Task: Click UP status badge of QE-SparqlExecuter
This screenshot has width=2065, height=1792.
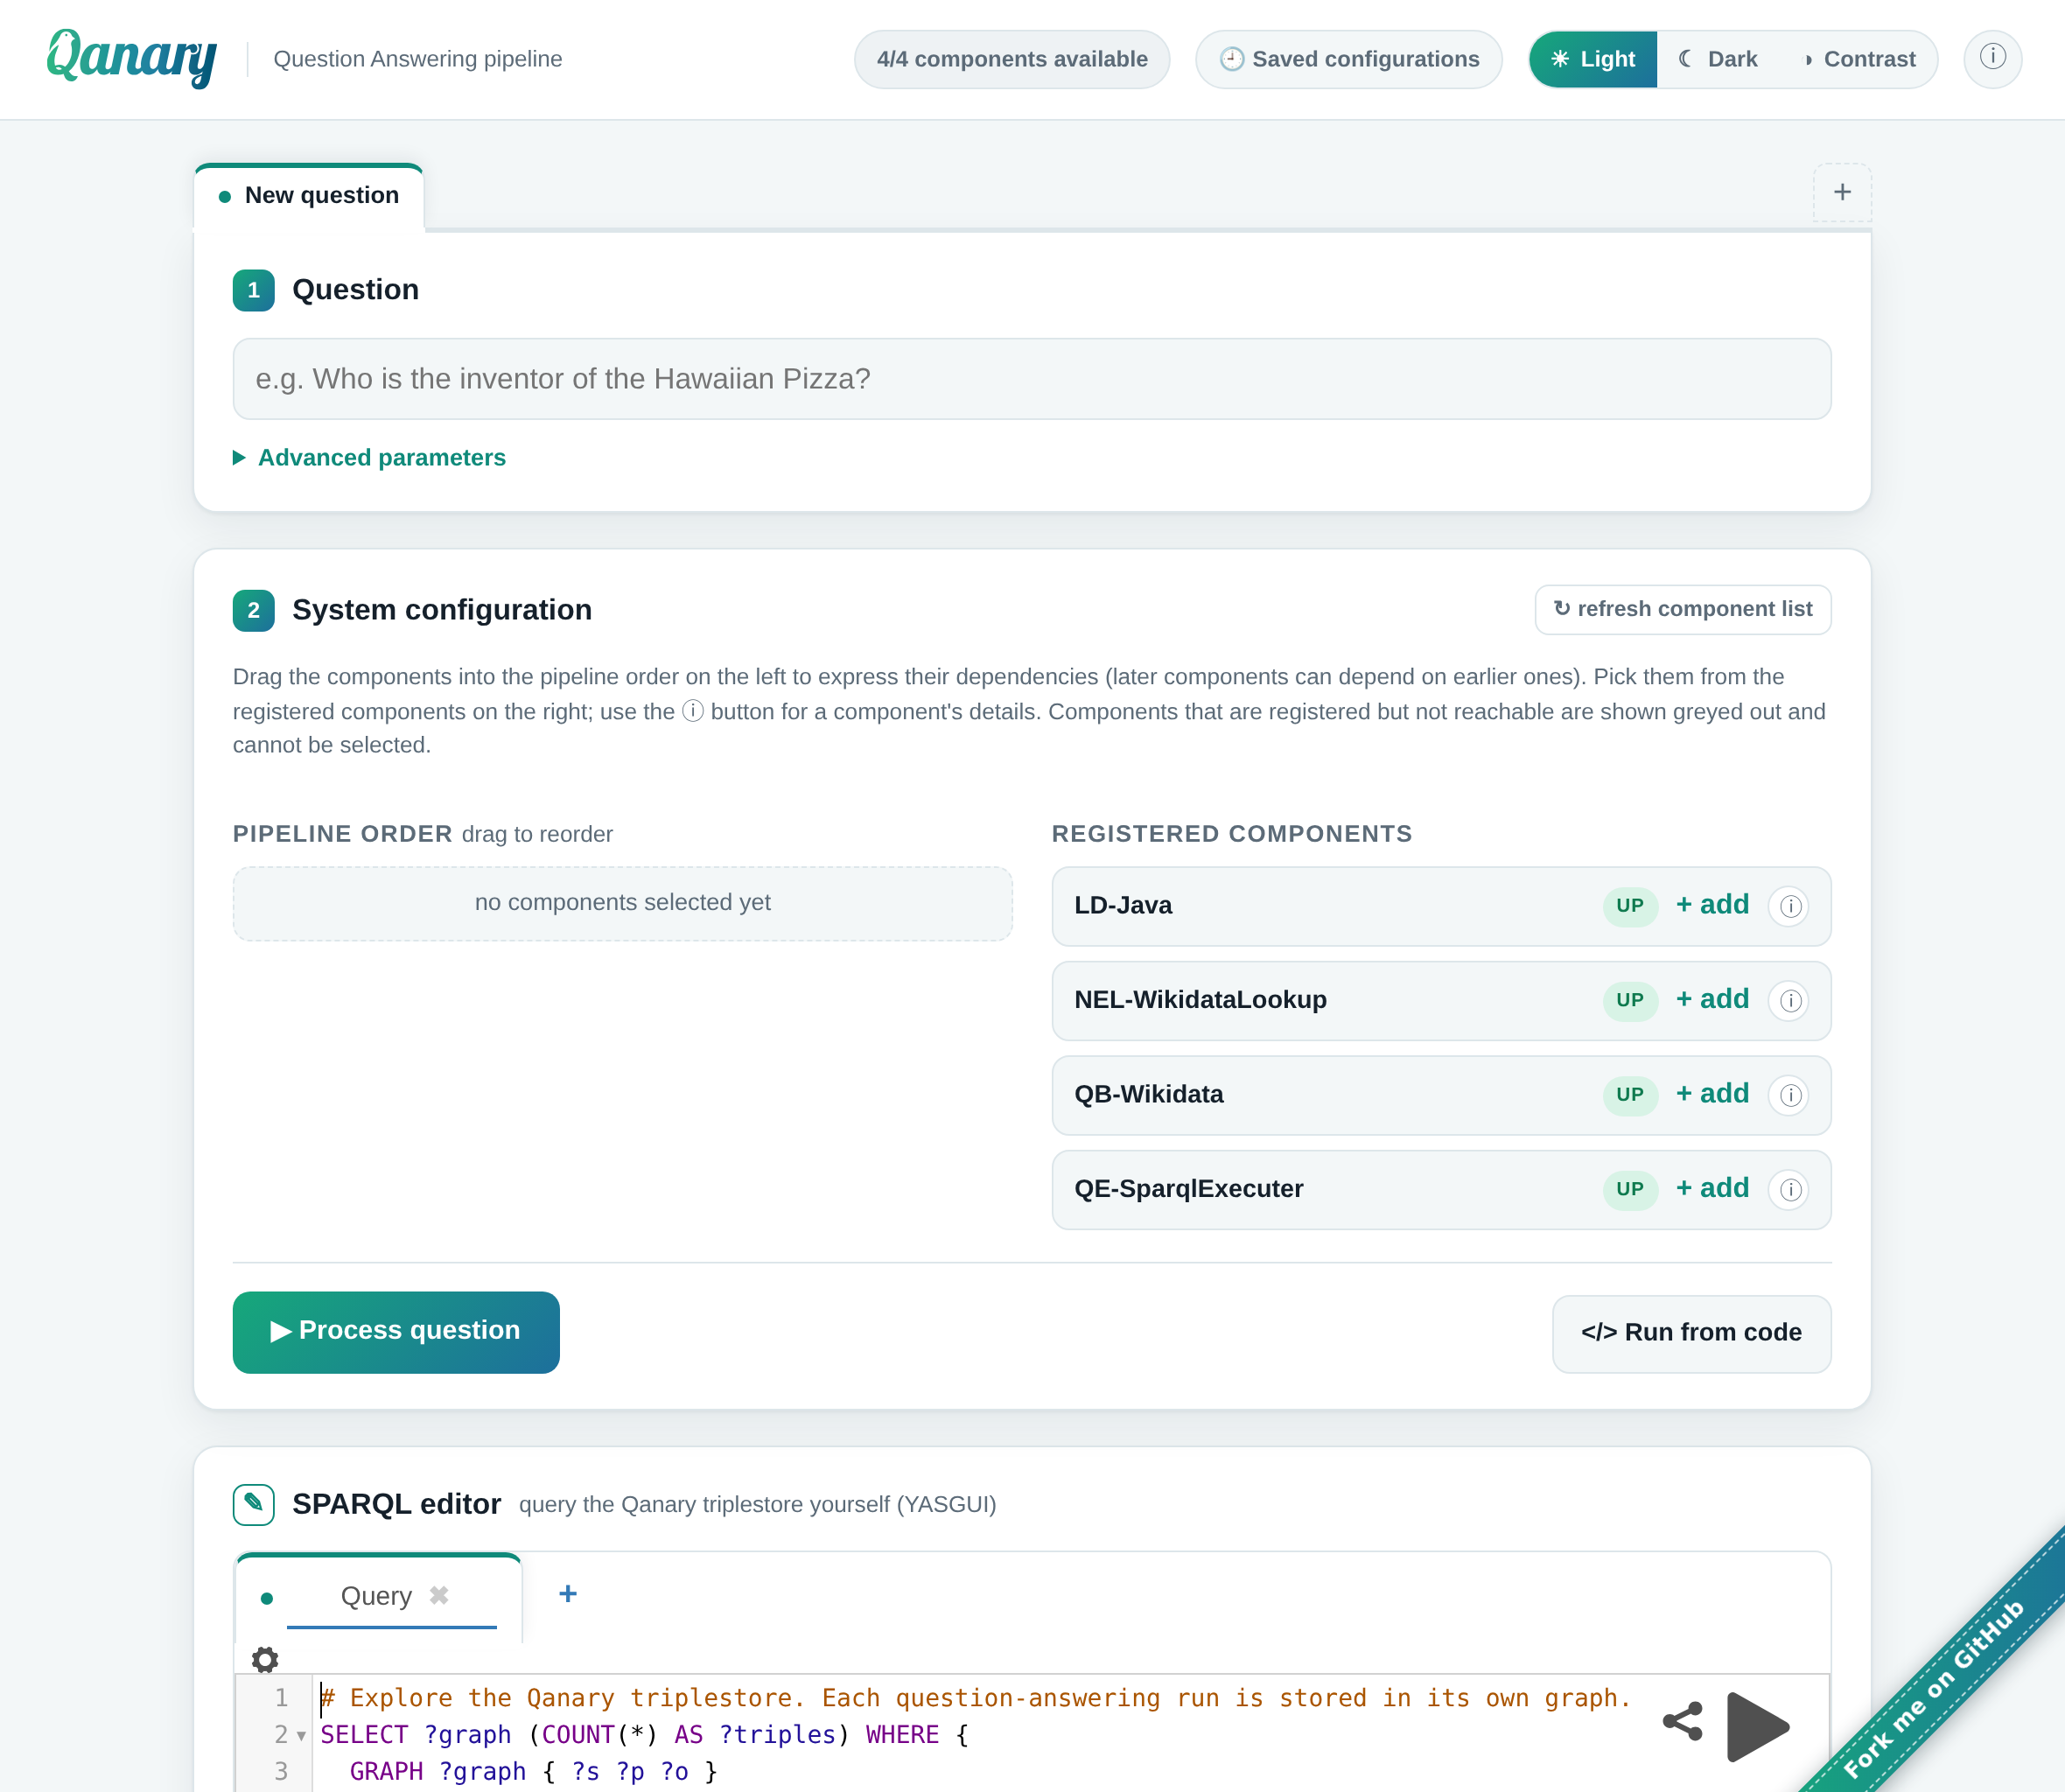Action: [1630, 1190]
